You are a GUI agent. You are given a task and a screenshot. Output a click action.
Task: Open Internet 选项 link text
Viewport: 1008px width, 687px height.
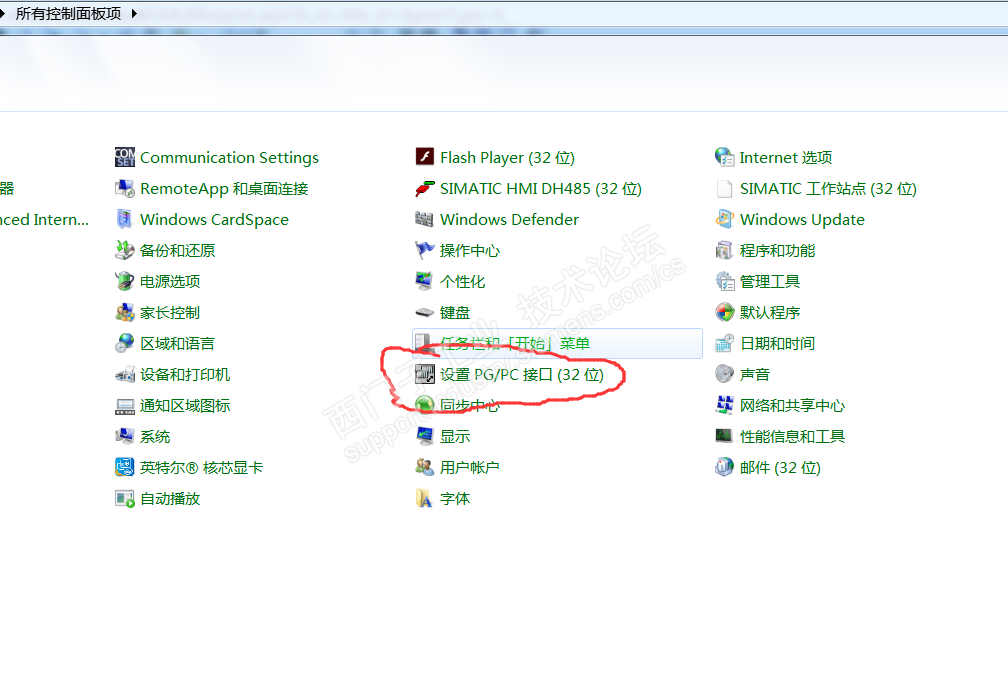pyautogui.click(x=786, y=157)
